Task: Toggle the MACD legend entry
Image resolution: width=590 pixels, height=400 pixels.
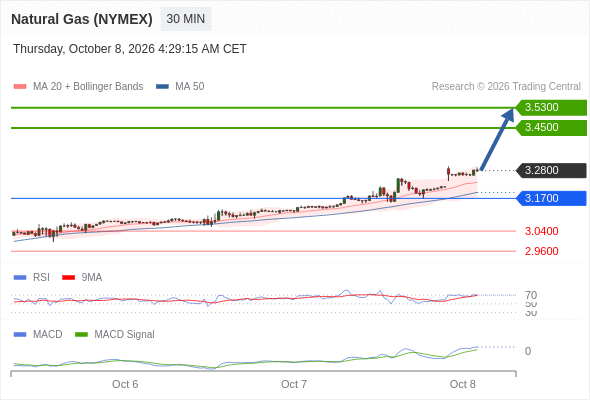Action: tap(38, 334)
